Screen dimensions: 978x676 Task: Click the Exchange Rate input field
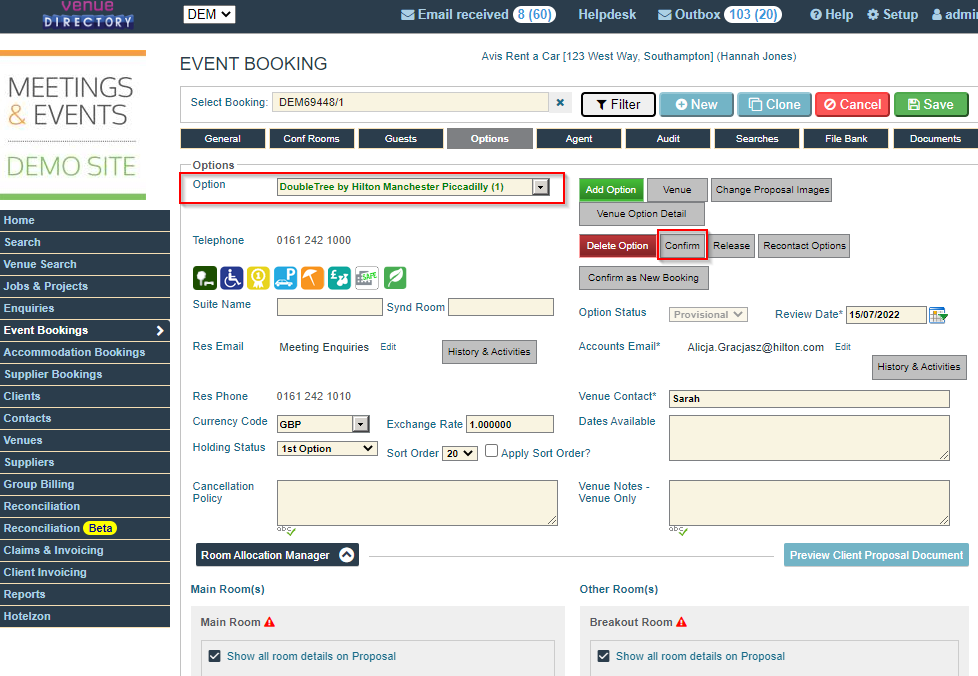click(510, 424)
